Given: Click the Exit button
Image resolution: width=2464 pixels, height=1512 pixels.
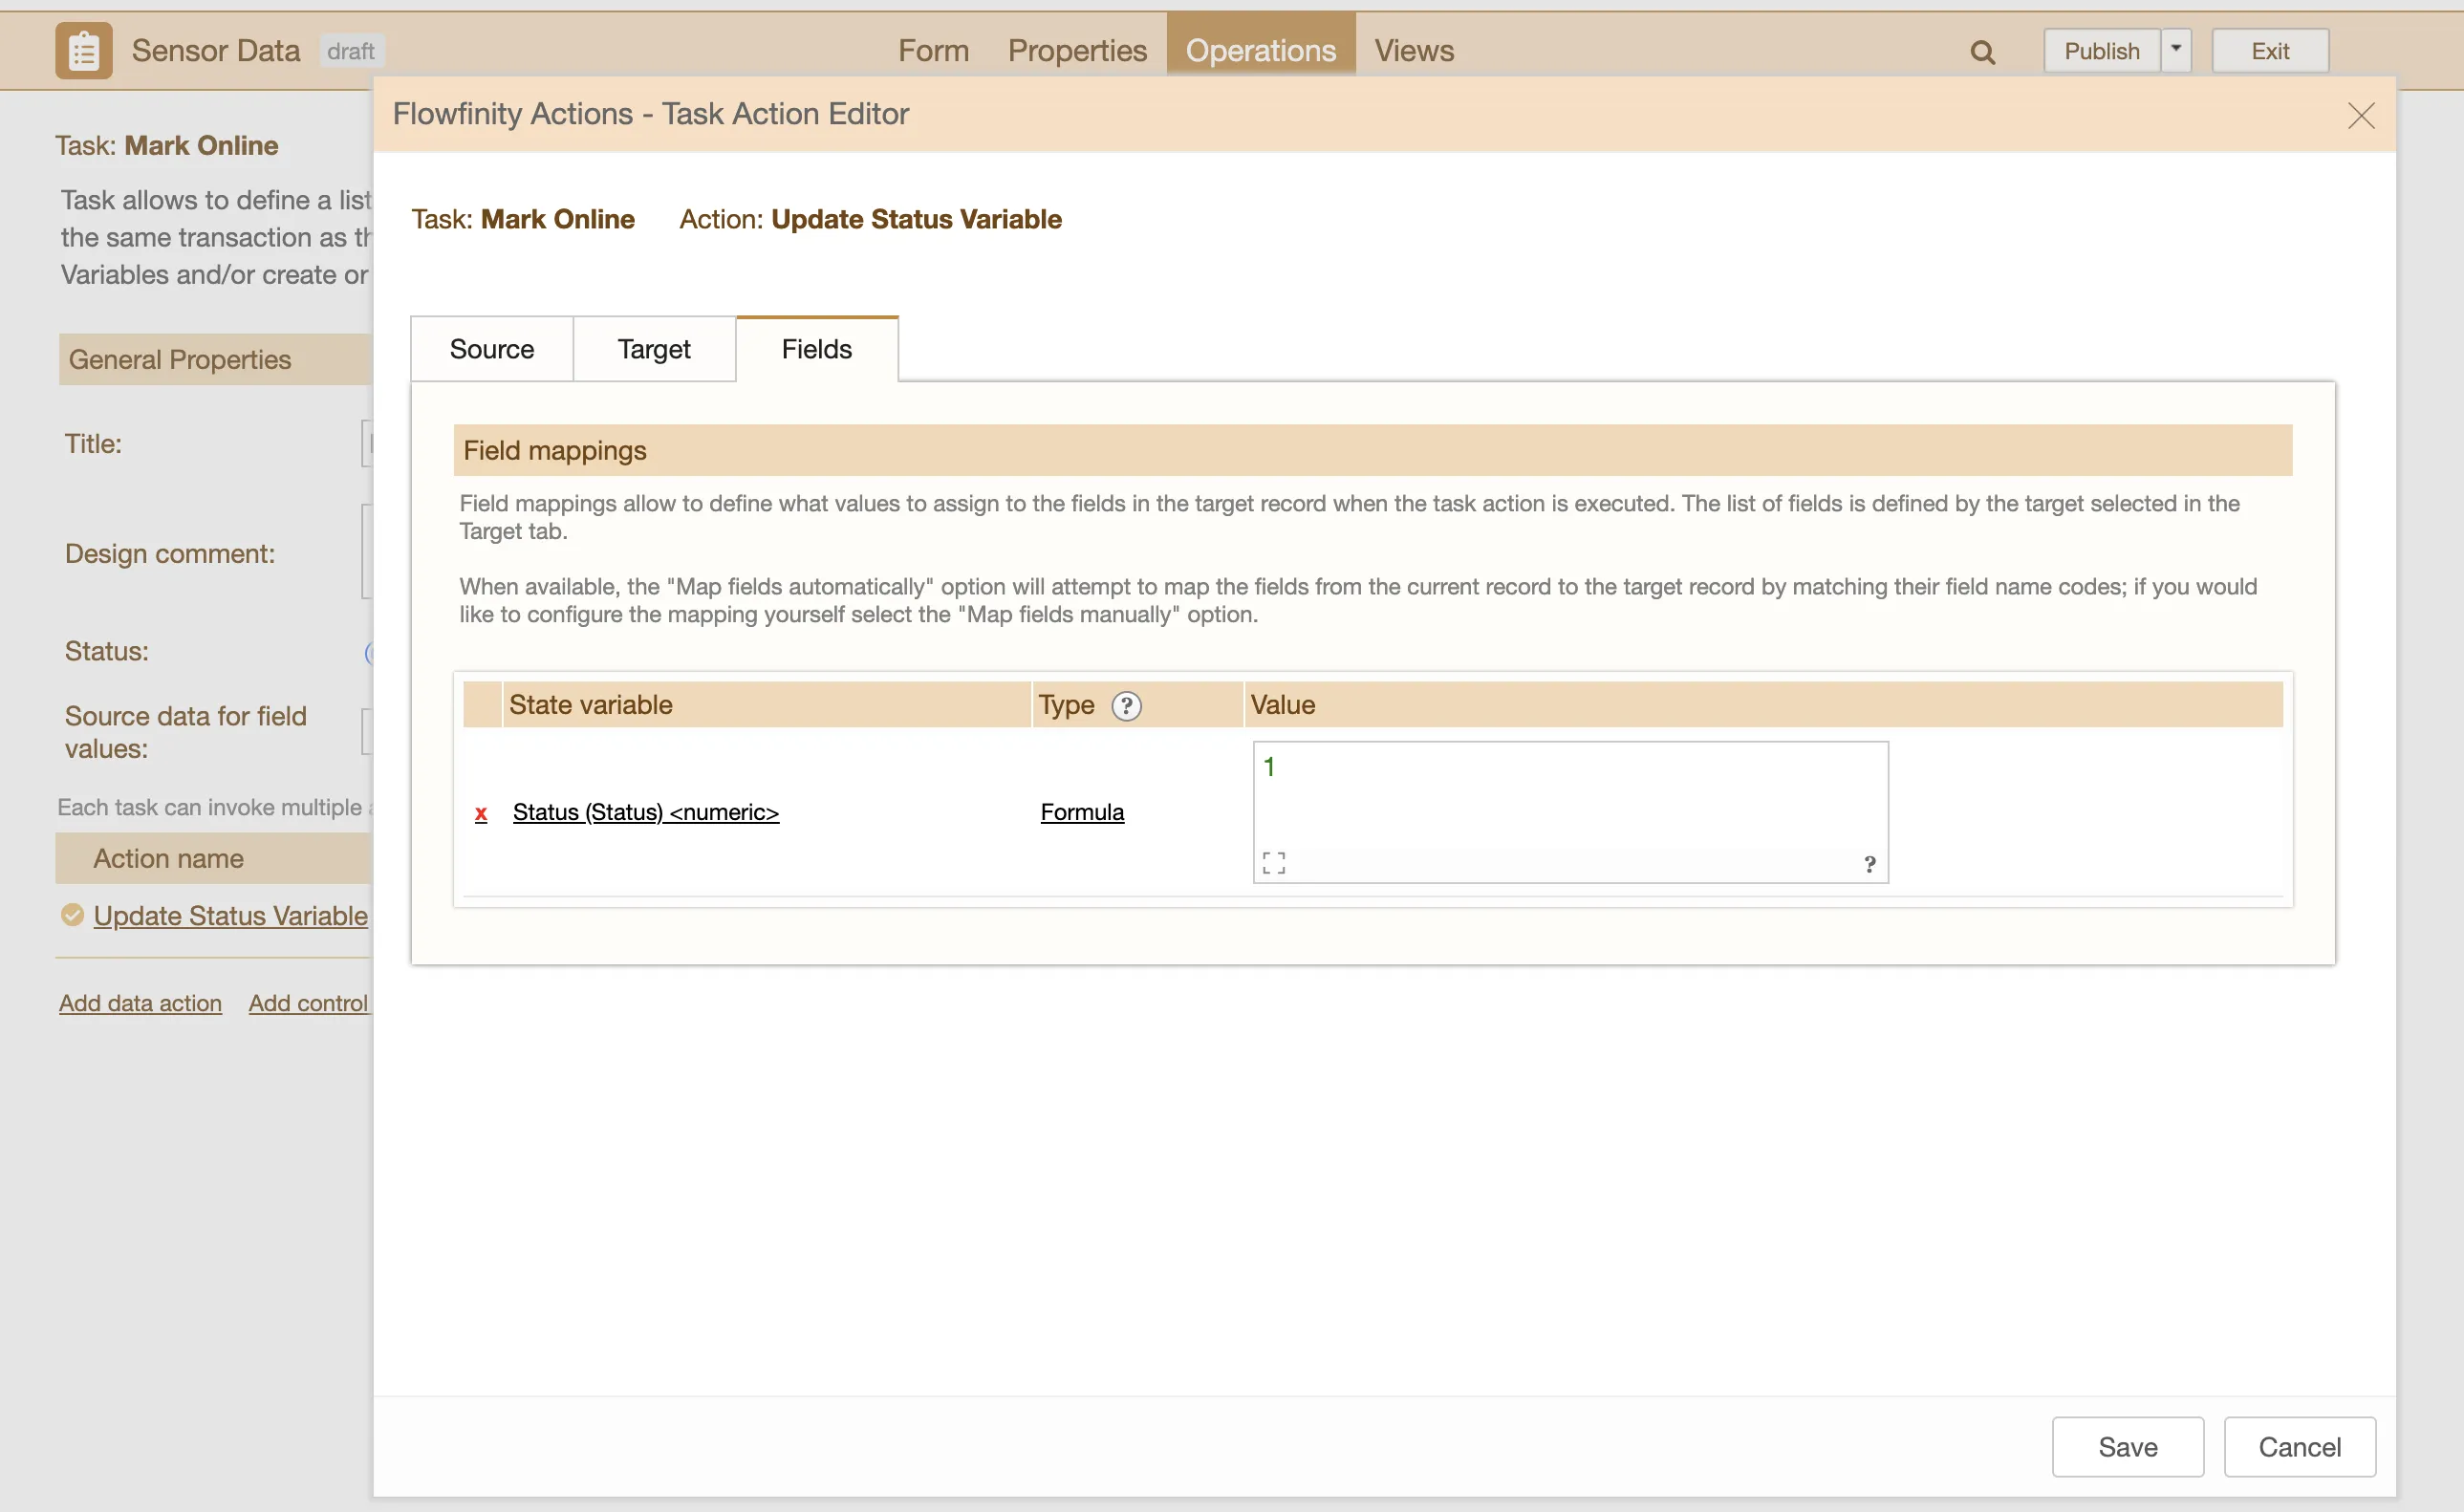Looking at the screenshot, I should pos(2269,51).
